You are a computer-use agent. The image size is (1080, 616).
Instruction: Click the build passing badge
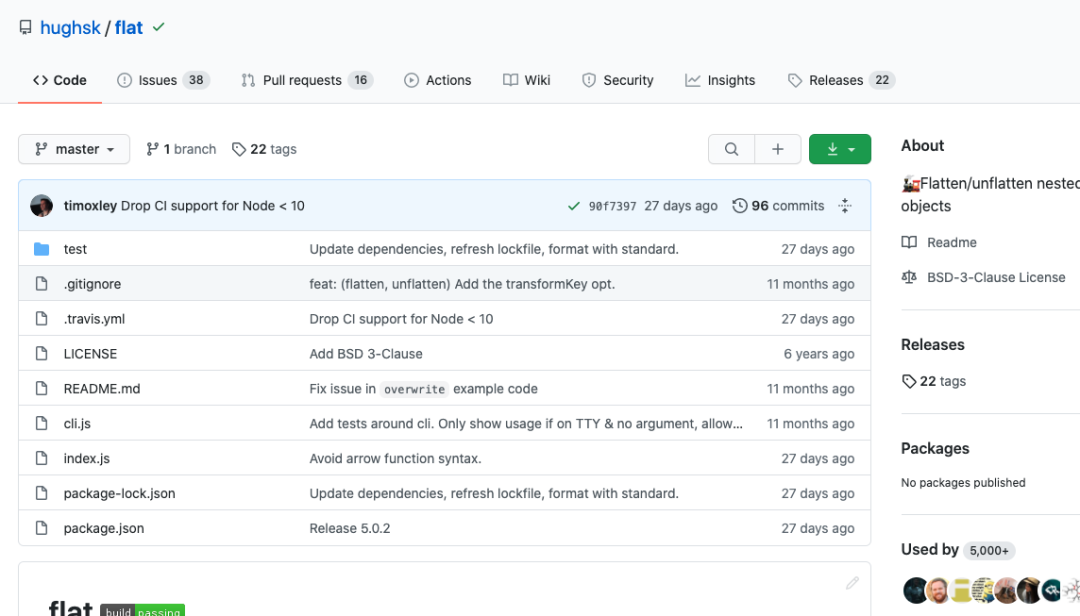(x=142, y=609)
